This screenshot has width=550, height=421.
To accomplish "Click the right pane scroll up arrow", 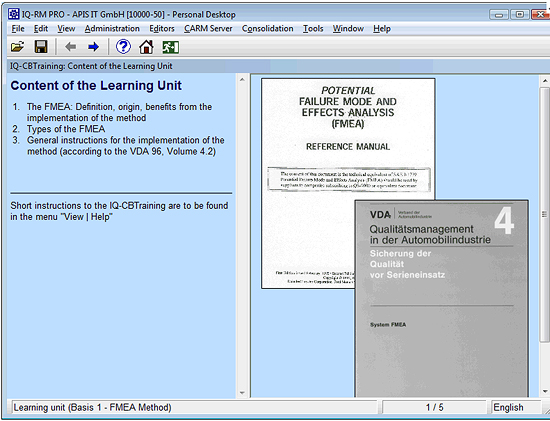I will tap(545, 81).
